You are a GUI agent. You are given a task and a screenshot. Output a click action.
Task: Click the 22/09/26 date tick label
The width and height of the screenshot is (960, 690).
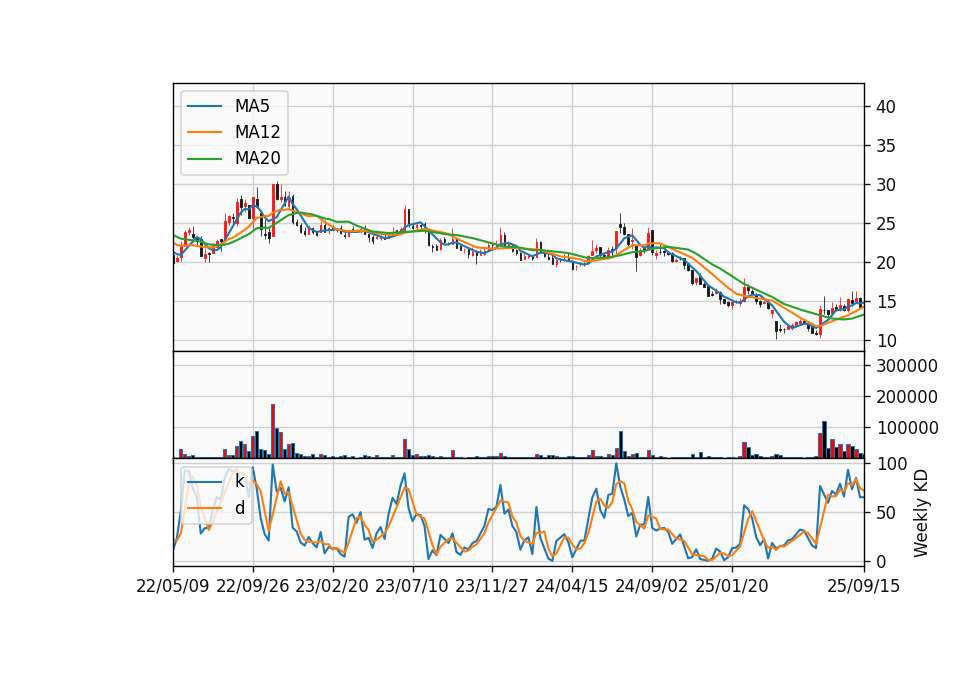click(253, 586)
